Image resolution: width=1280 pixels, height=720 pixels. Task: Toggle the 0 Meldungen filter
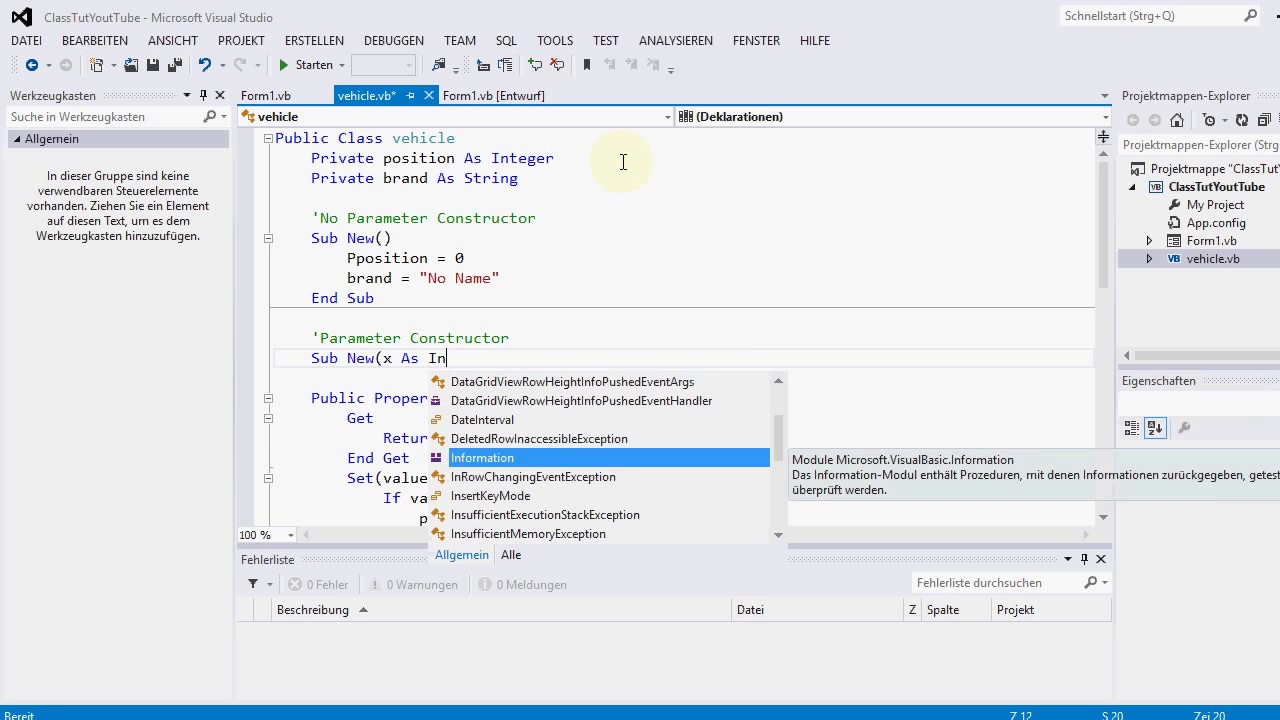[x=522, y=585]
